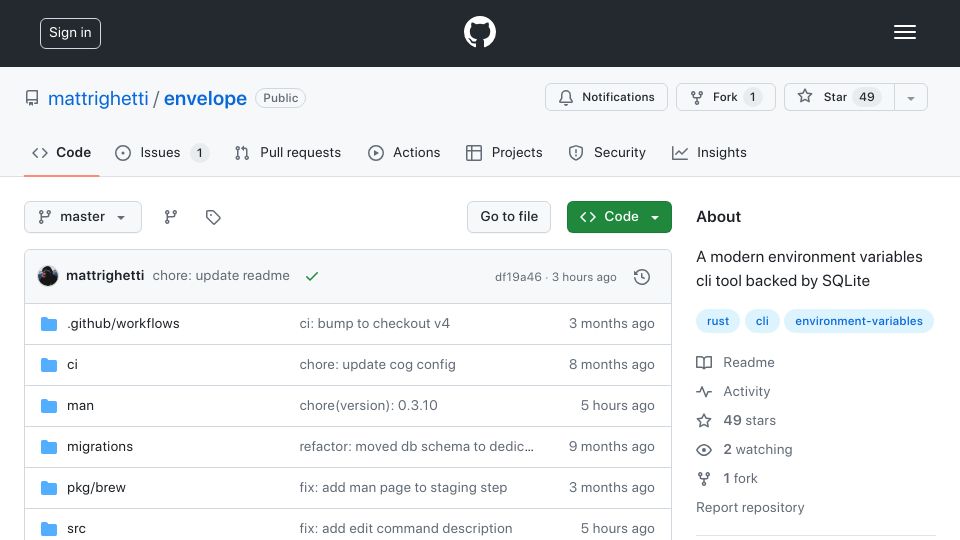Open the 'chore: update readme' commit message

[x=221, y=276]
